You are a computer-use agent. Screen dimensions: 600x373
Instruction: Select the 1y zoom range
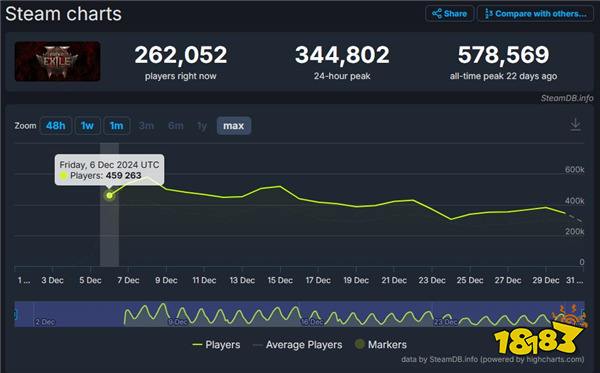(202, 125)
